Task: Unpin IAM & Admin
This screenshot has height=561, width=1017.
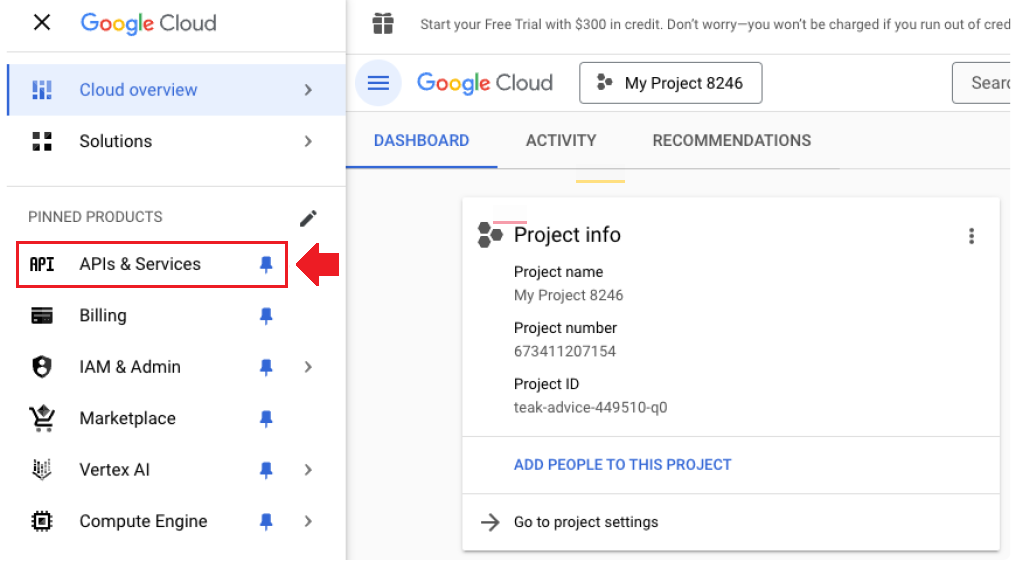Action: [266, 367]
